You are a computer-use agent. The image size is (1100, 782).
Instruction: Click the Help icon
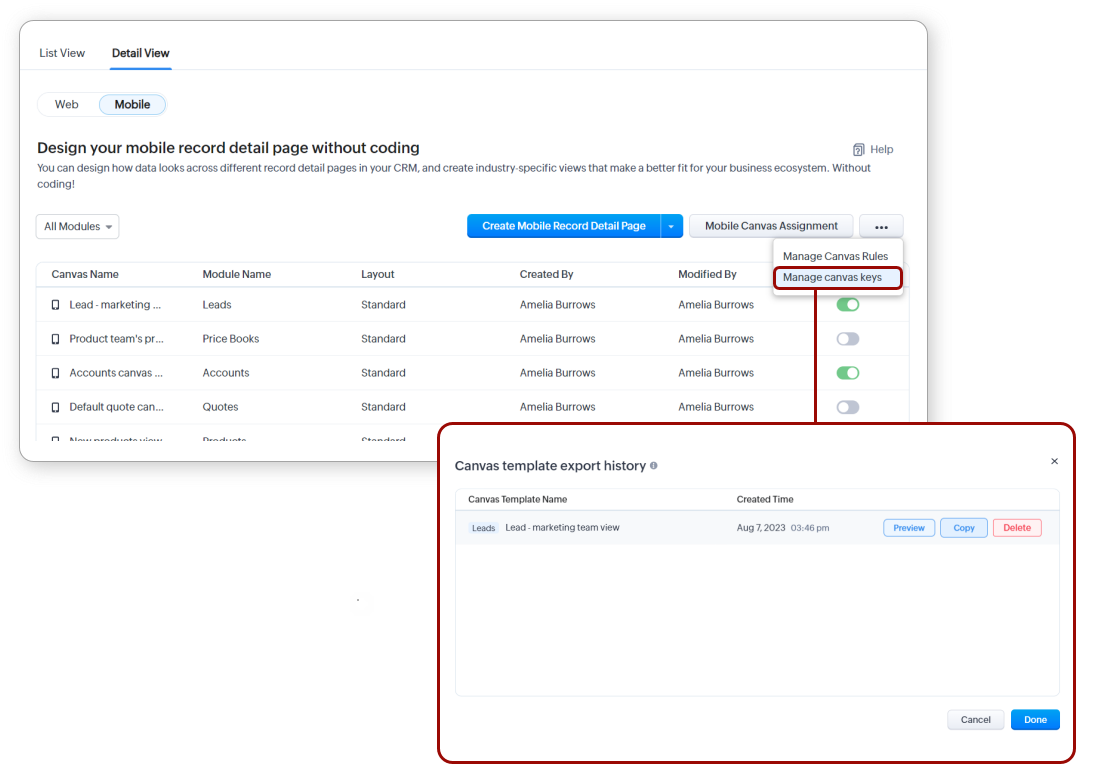pyautogui.click(x=858, y=149)
